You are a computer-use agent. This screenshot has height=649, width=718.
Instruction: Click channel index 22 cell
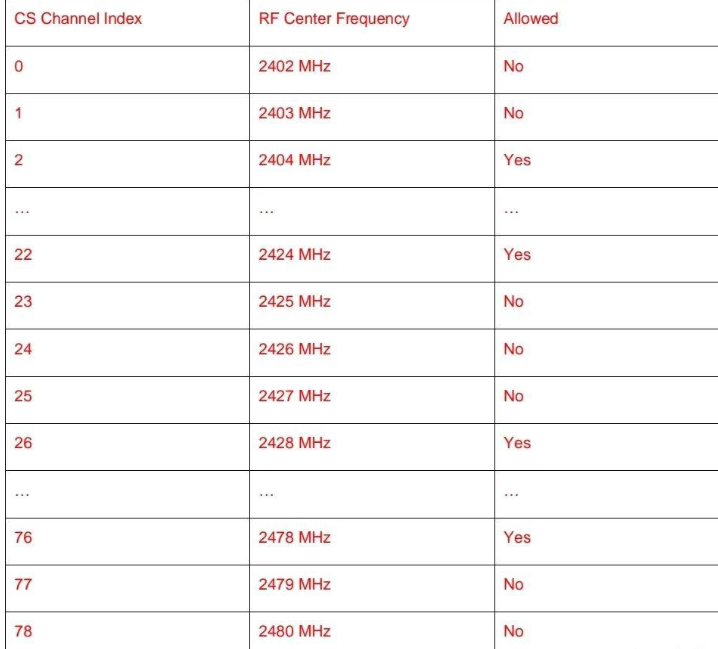[x=23, y=254]
